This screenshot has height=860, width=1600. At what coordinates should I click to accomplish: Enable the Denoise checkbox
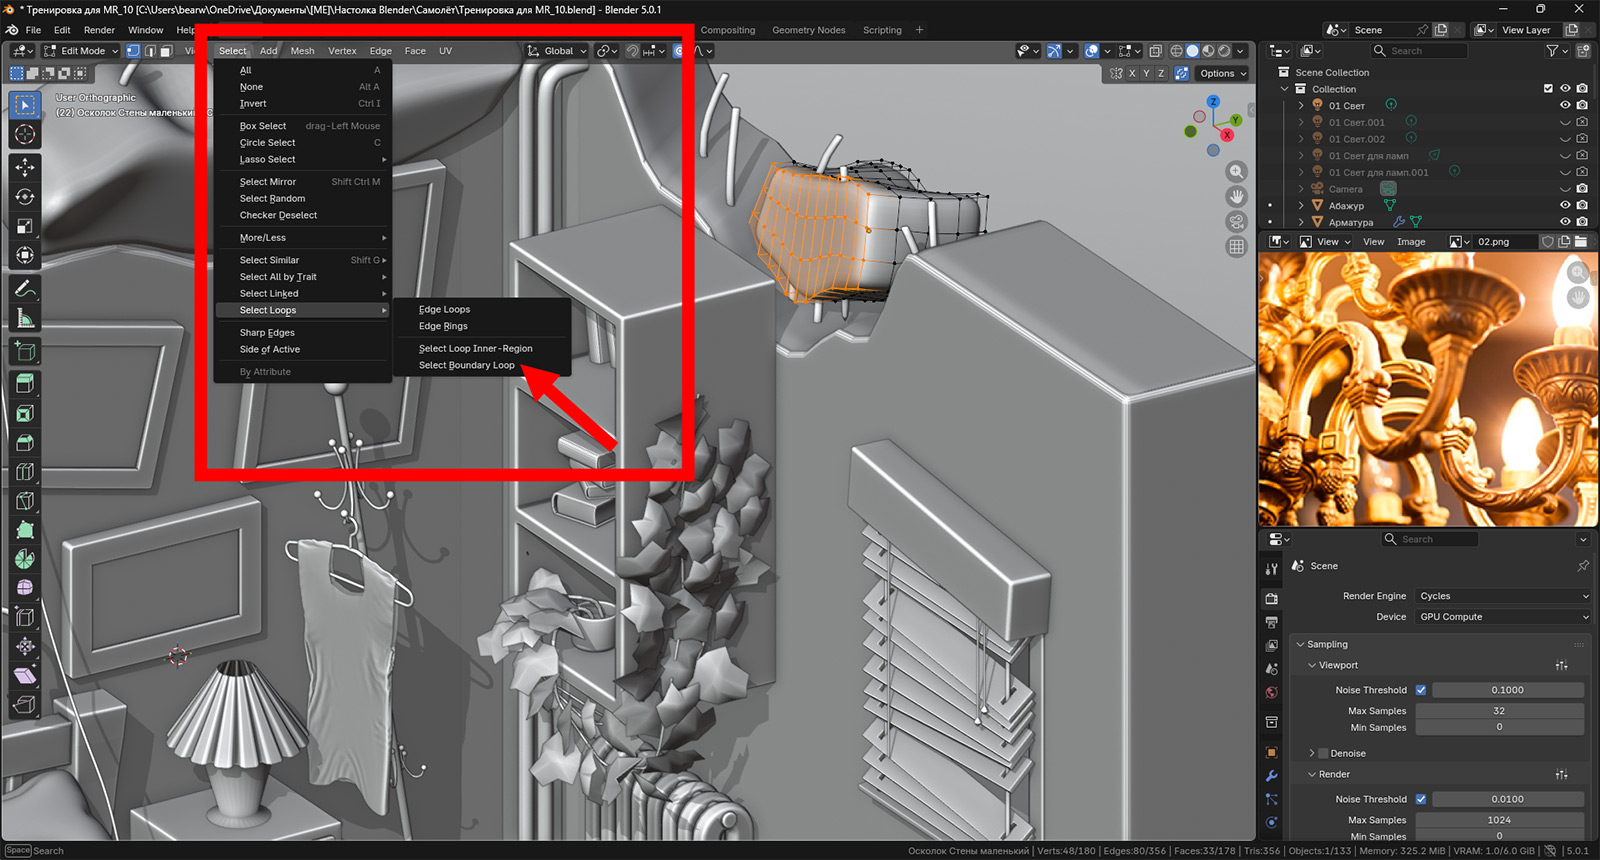1323,754
